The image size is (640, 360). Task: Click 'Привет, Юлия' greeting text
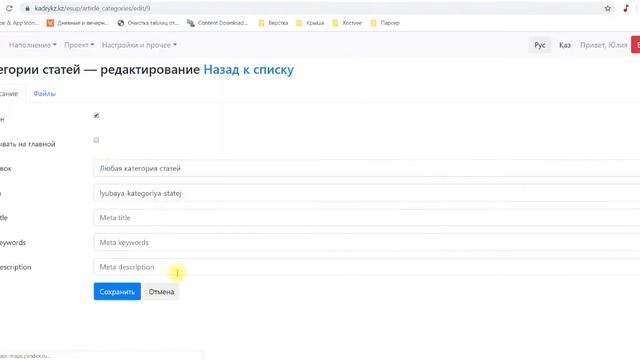tap(604, 45)
